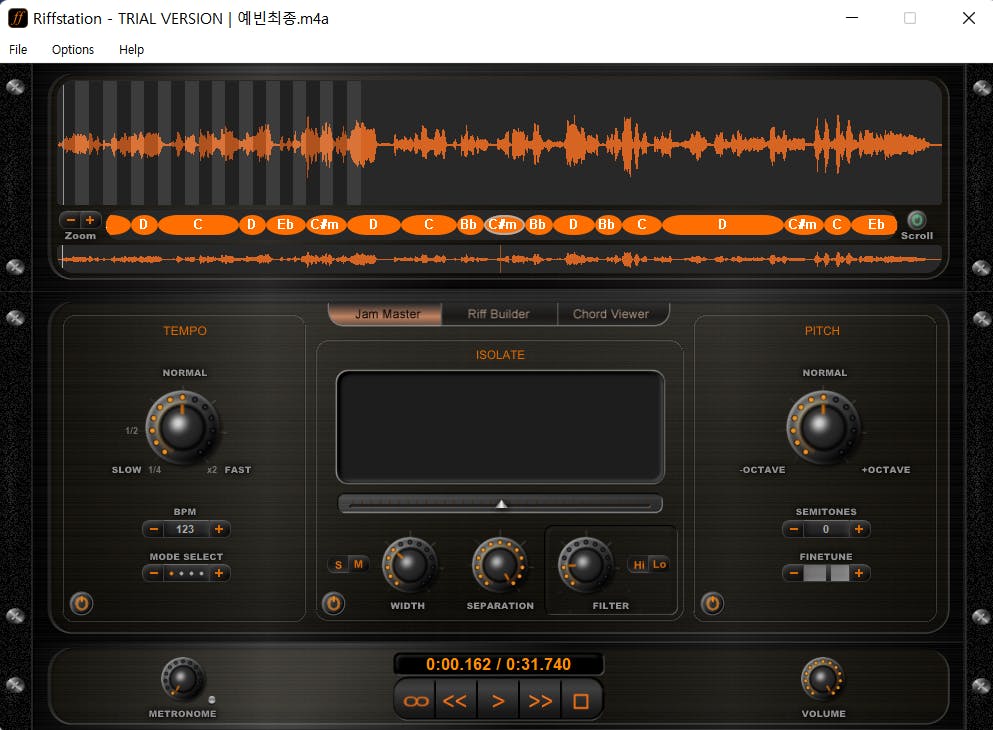
Task: Click the Semitones value field
Action: coord(826,529)
